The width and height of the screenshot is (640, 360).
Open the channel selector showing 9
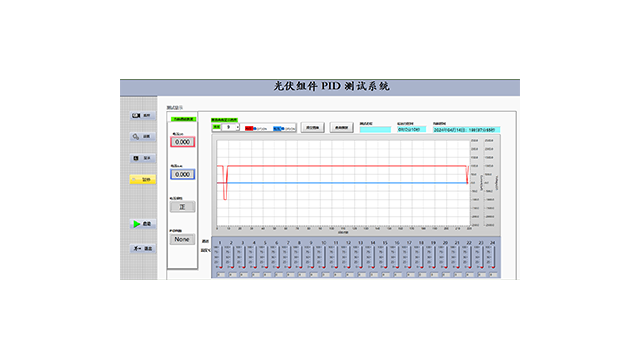tap(230, 127)
